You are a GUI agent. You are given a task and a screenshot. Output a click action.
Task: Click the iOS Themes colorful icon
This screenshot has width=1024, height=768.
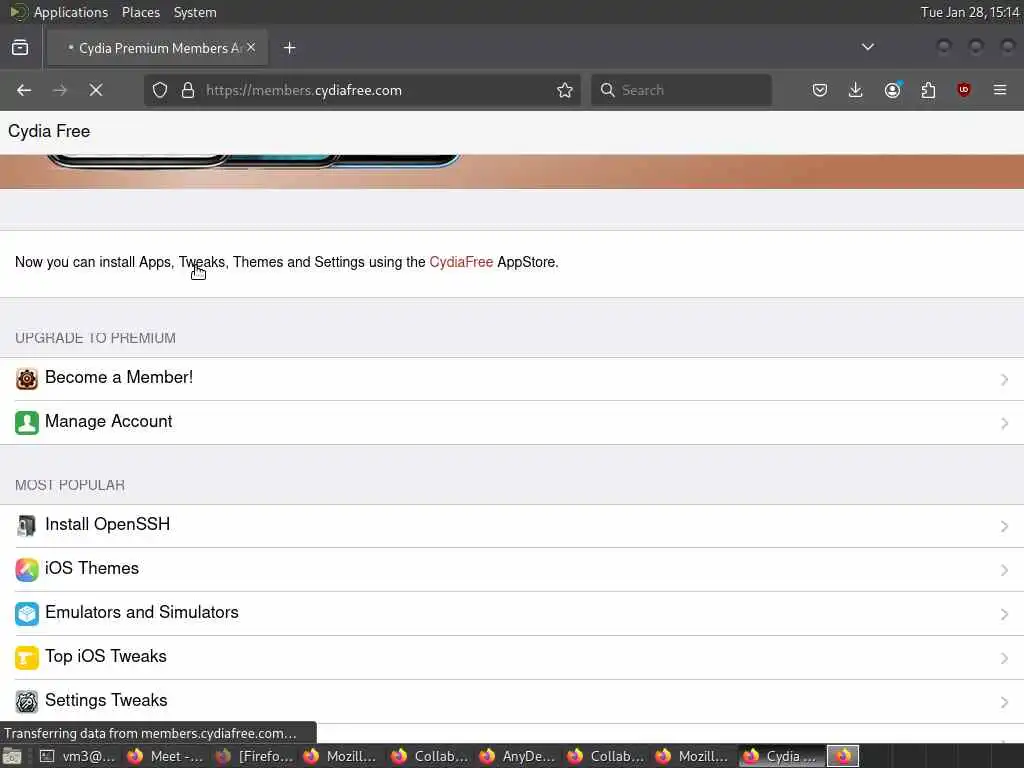(x=27, y=569)
